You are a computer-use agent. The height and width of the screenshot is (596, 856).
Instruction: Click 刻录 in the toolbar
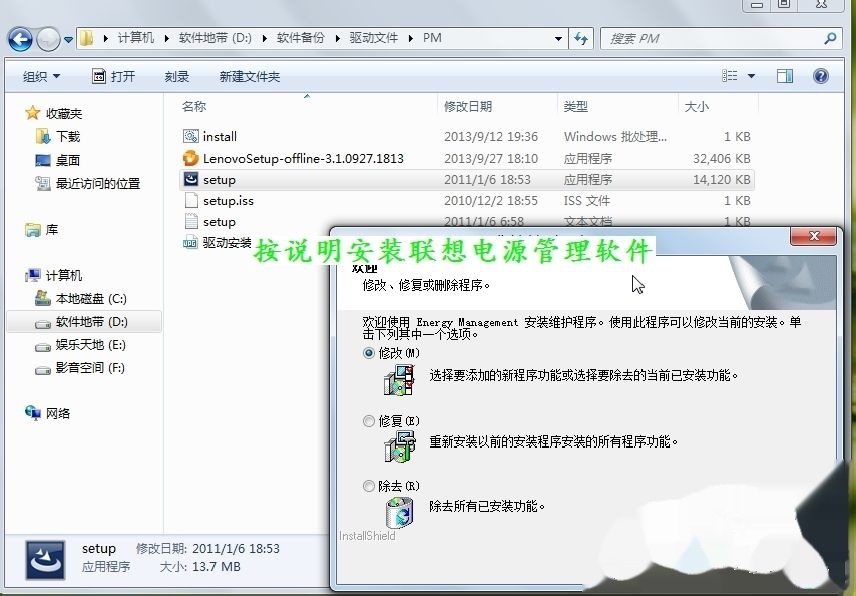point(176,76)
